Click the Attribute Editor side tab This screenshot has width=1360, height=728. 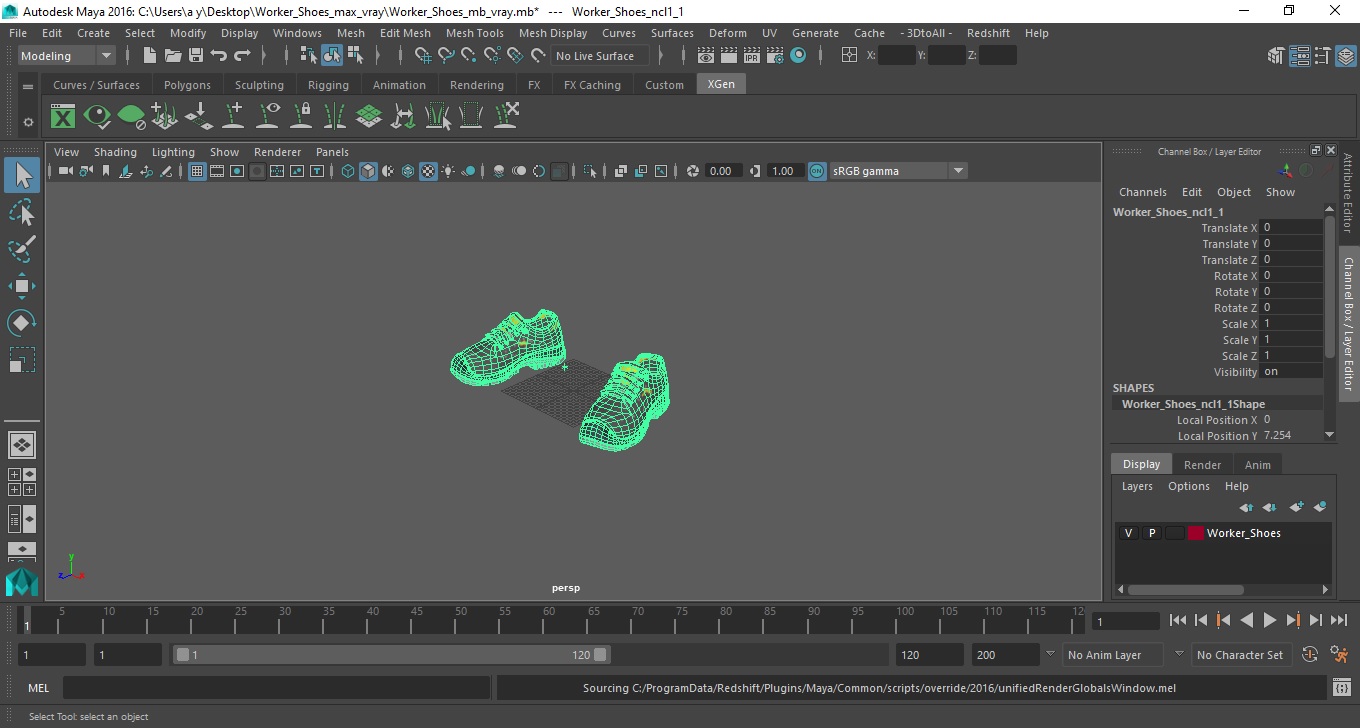tap(1348, 193)
